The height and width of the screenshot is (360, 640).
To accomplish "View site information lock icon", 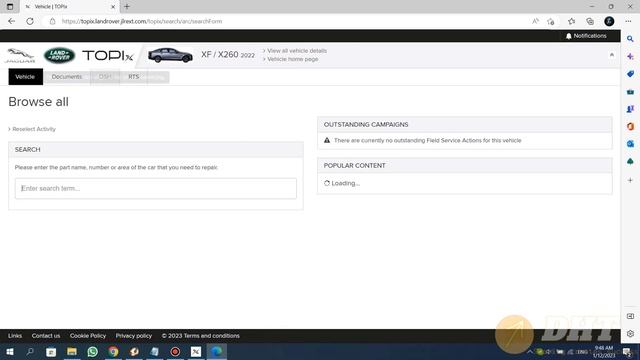I will coord(52,21).
